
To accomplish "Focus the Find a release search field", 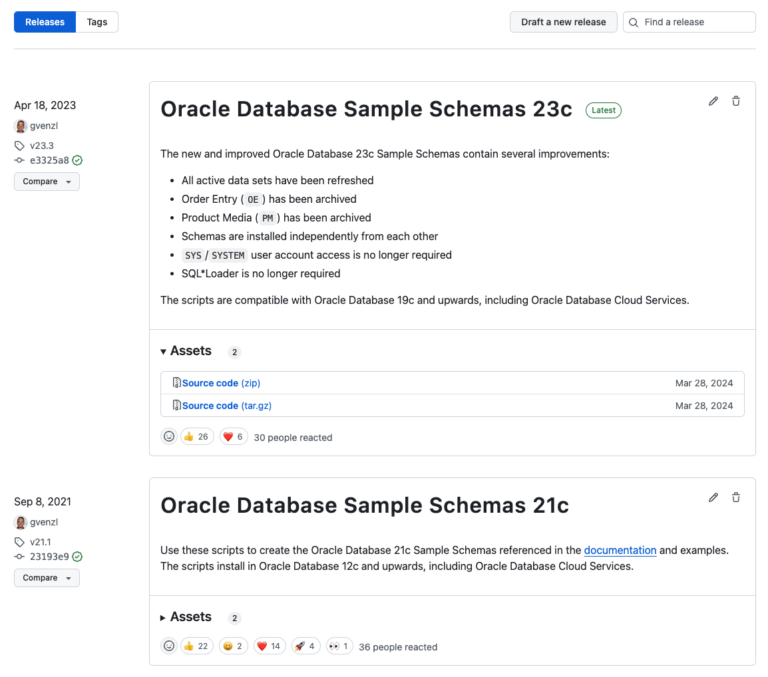I will 695,22.
